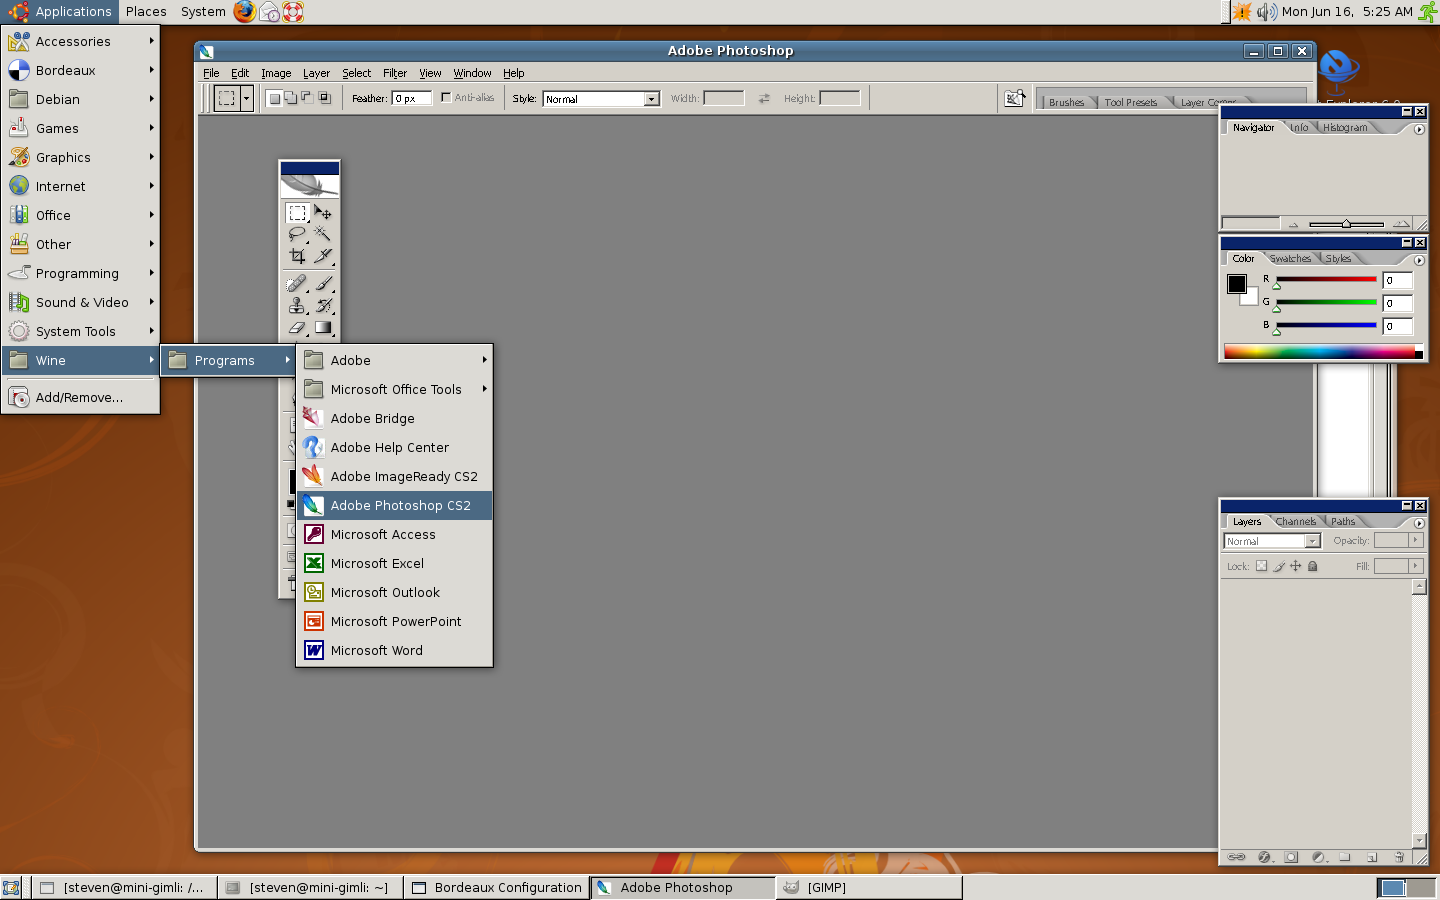The image size is (1440, 900).
Task: Click the Navigator zoom slider
Action: (1346, 224)
